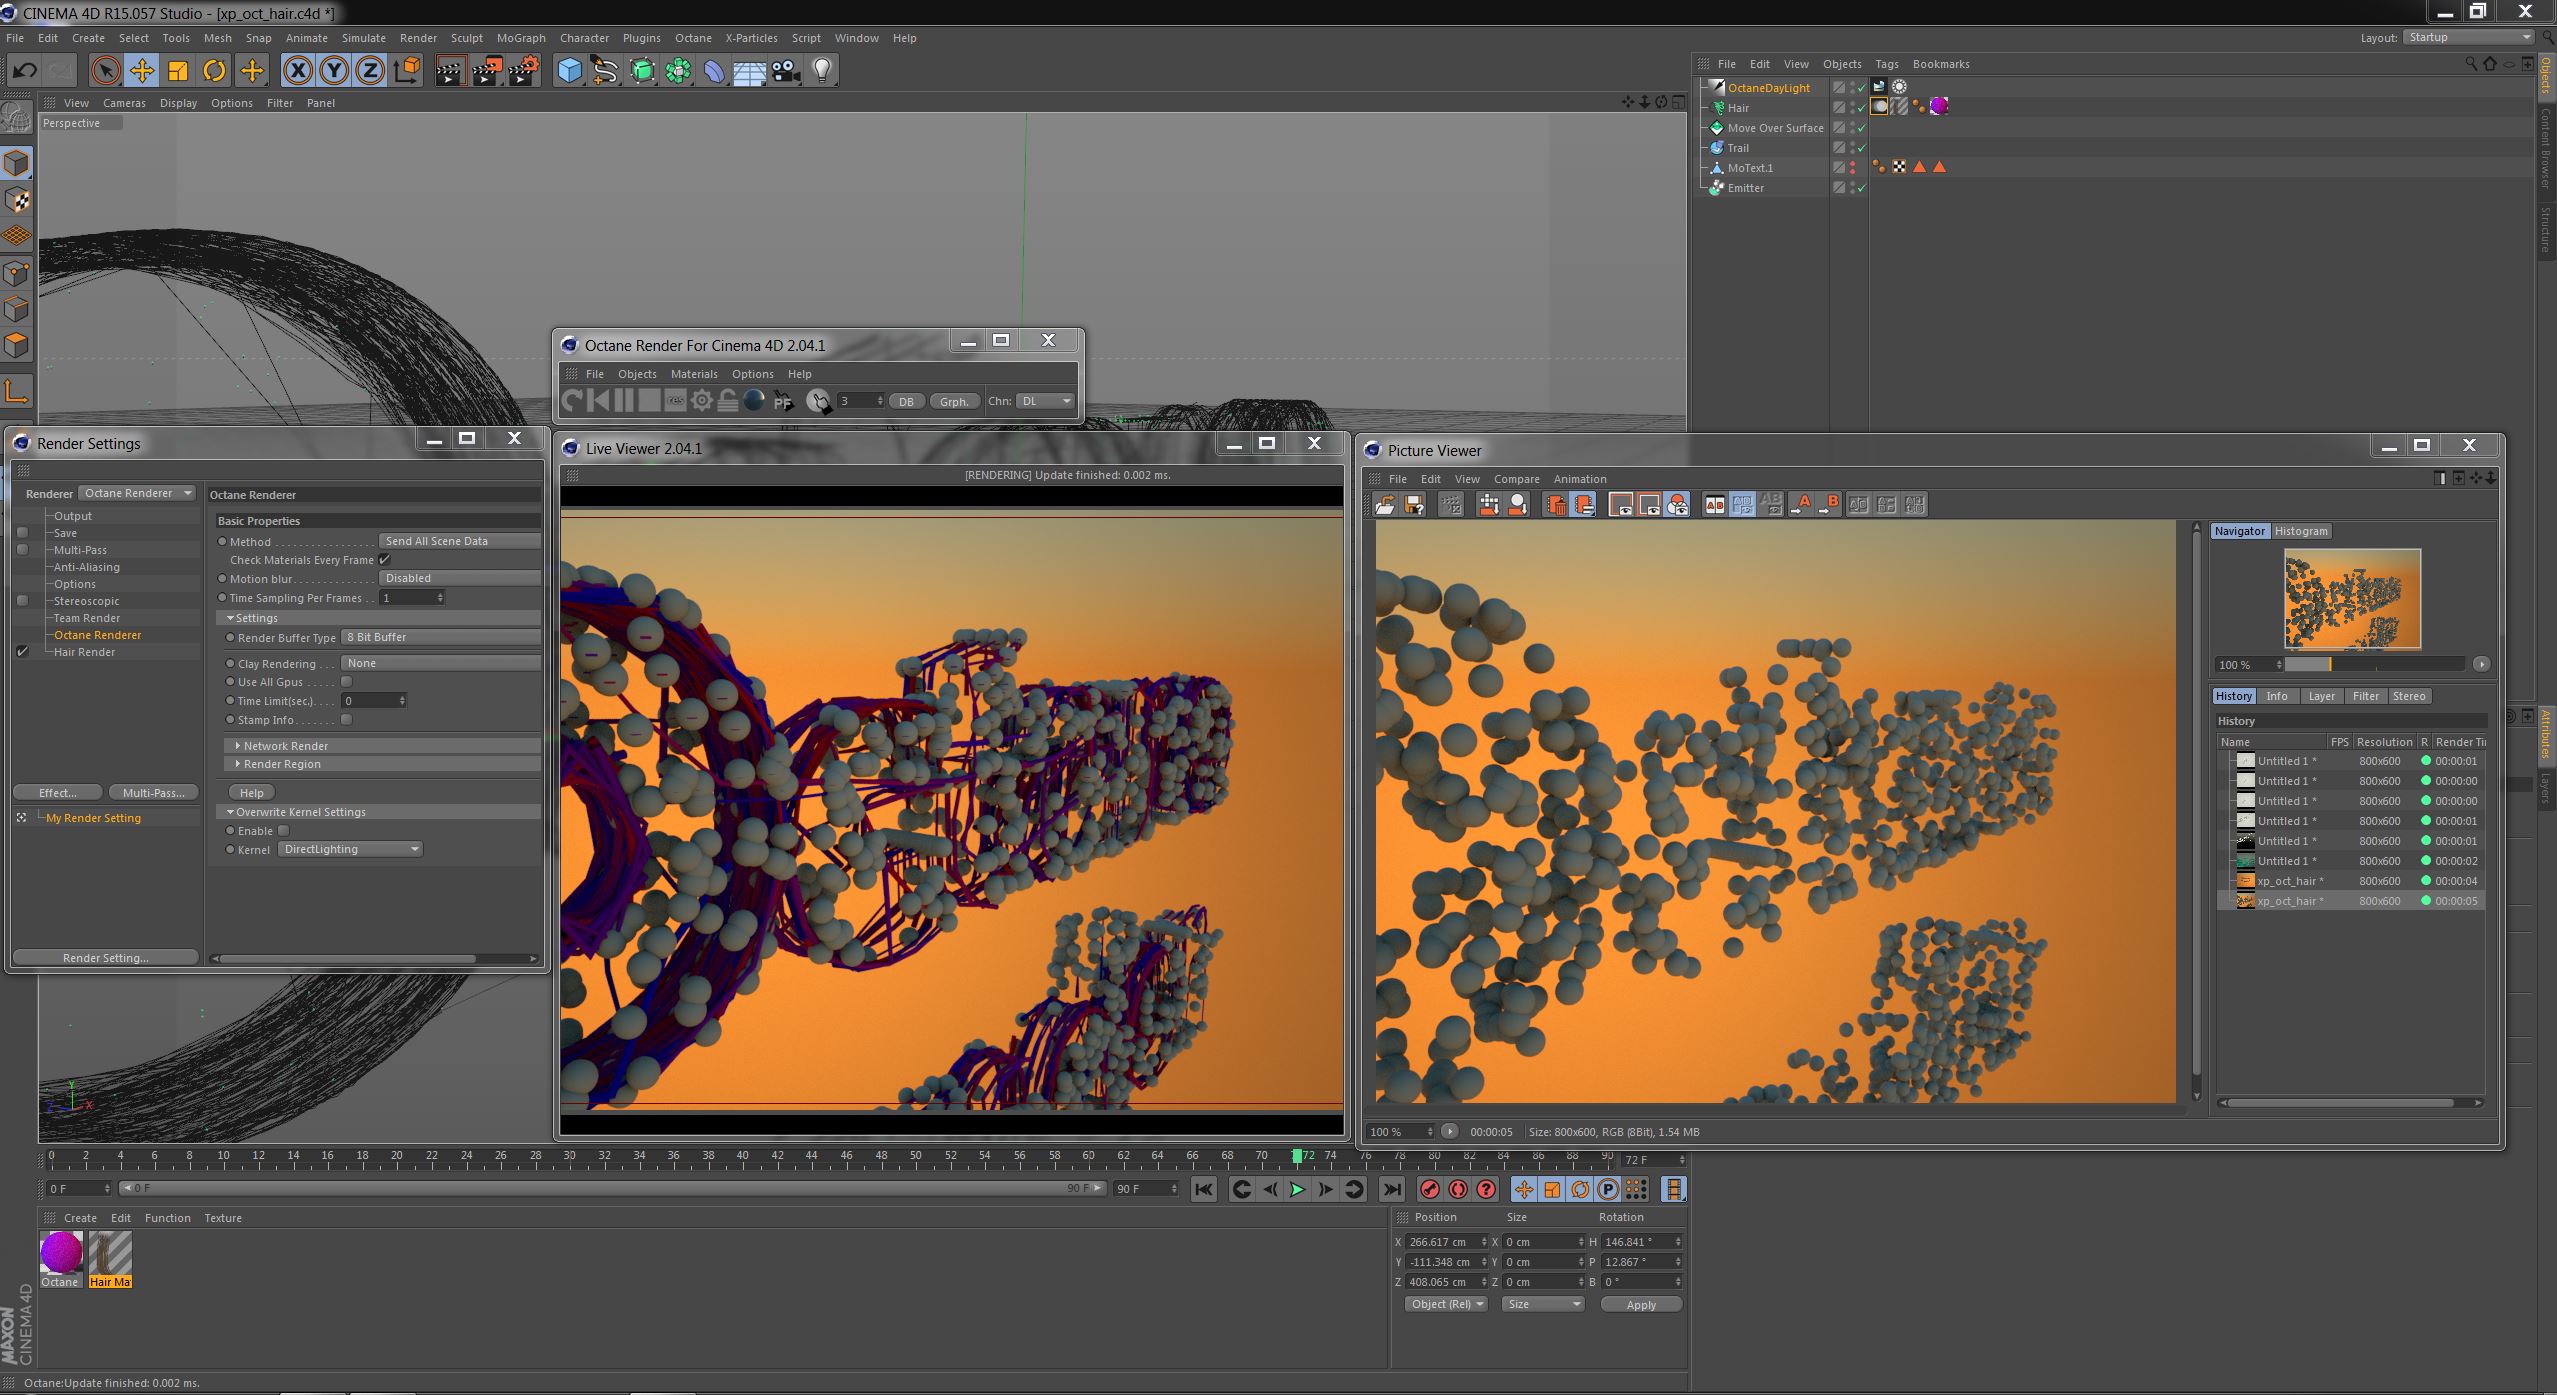Click the Cube primitive object icon
The image size is (2557, 1395).
pyautogui.click(x=569, y=70)
